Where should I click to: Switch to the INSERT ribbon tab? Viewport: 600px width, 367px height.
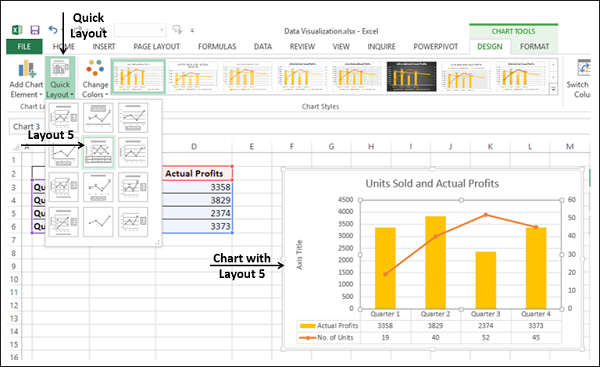point(104,46)
